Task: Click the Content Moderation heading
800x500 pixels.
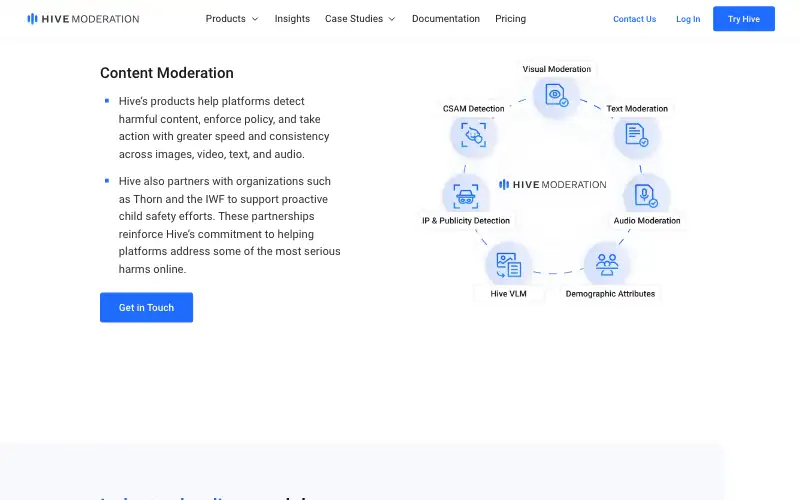Action: [167, 73]
